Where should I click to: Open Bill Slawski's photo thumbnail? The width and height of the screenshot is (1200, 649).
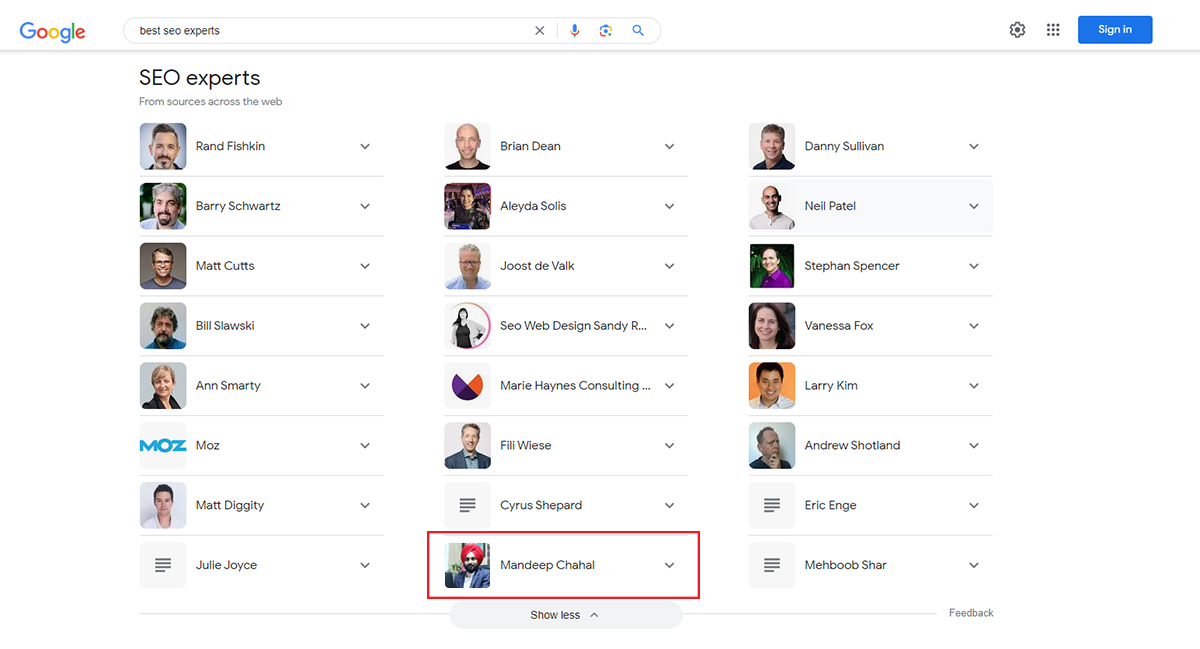(x=163, y=326)
